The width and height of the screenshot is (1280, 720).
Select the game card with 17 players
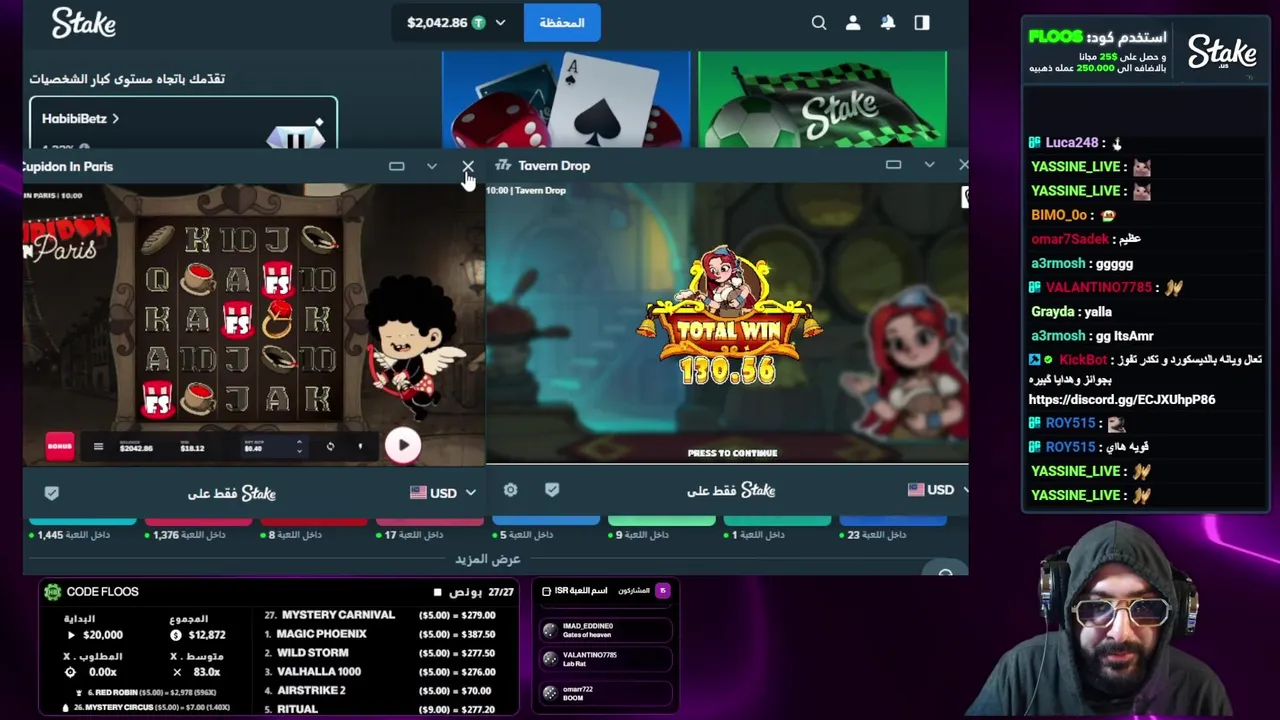pyautogui.click(x=429, y=528)
